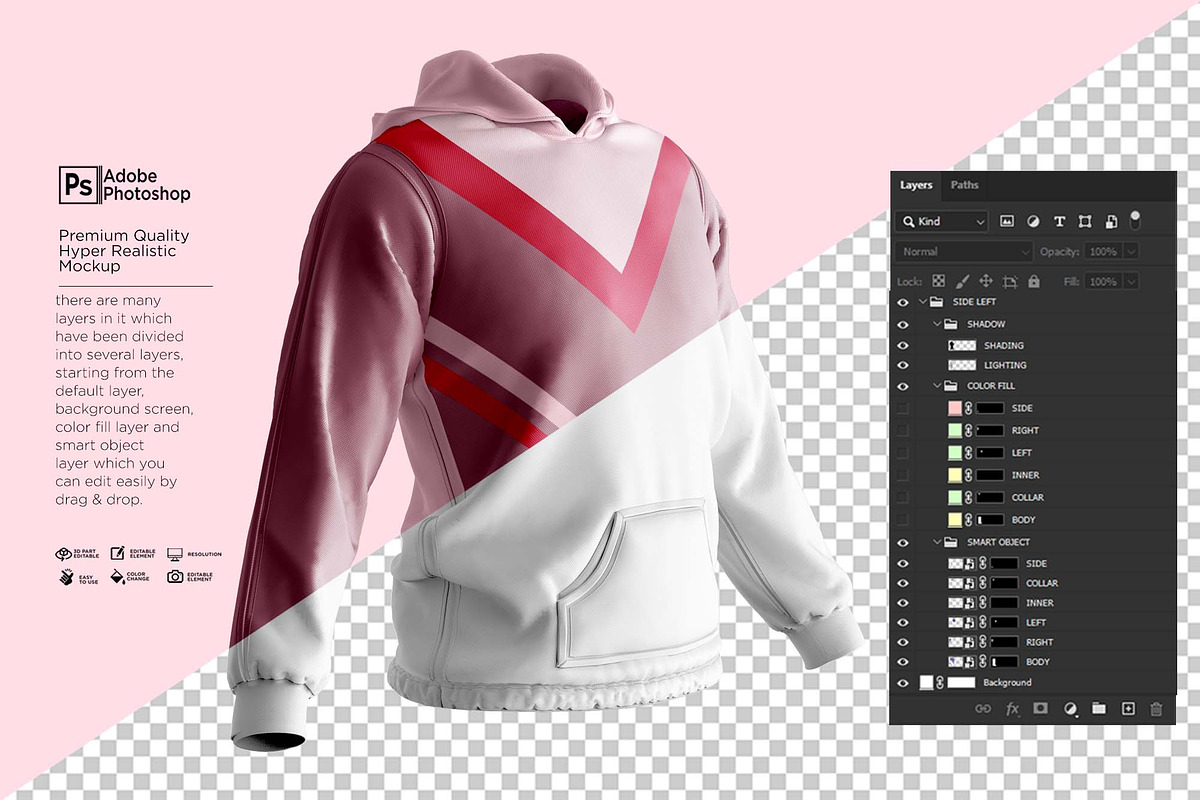Collapse the SMART OBJECT group
The height and width of the screenshot is (800, 1200).
pos(938,542)
